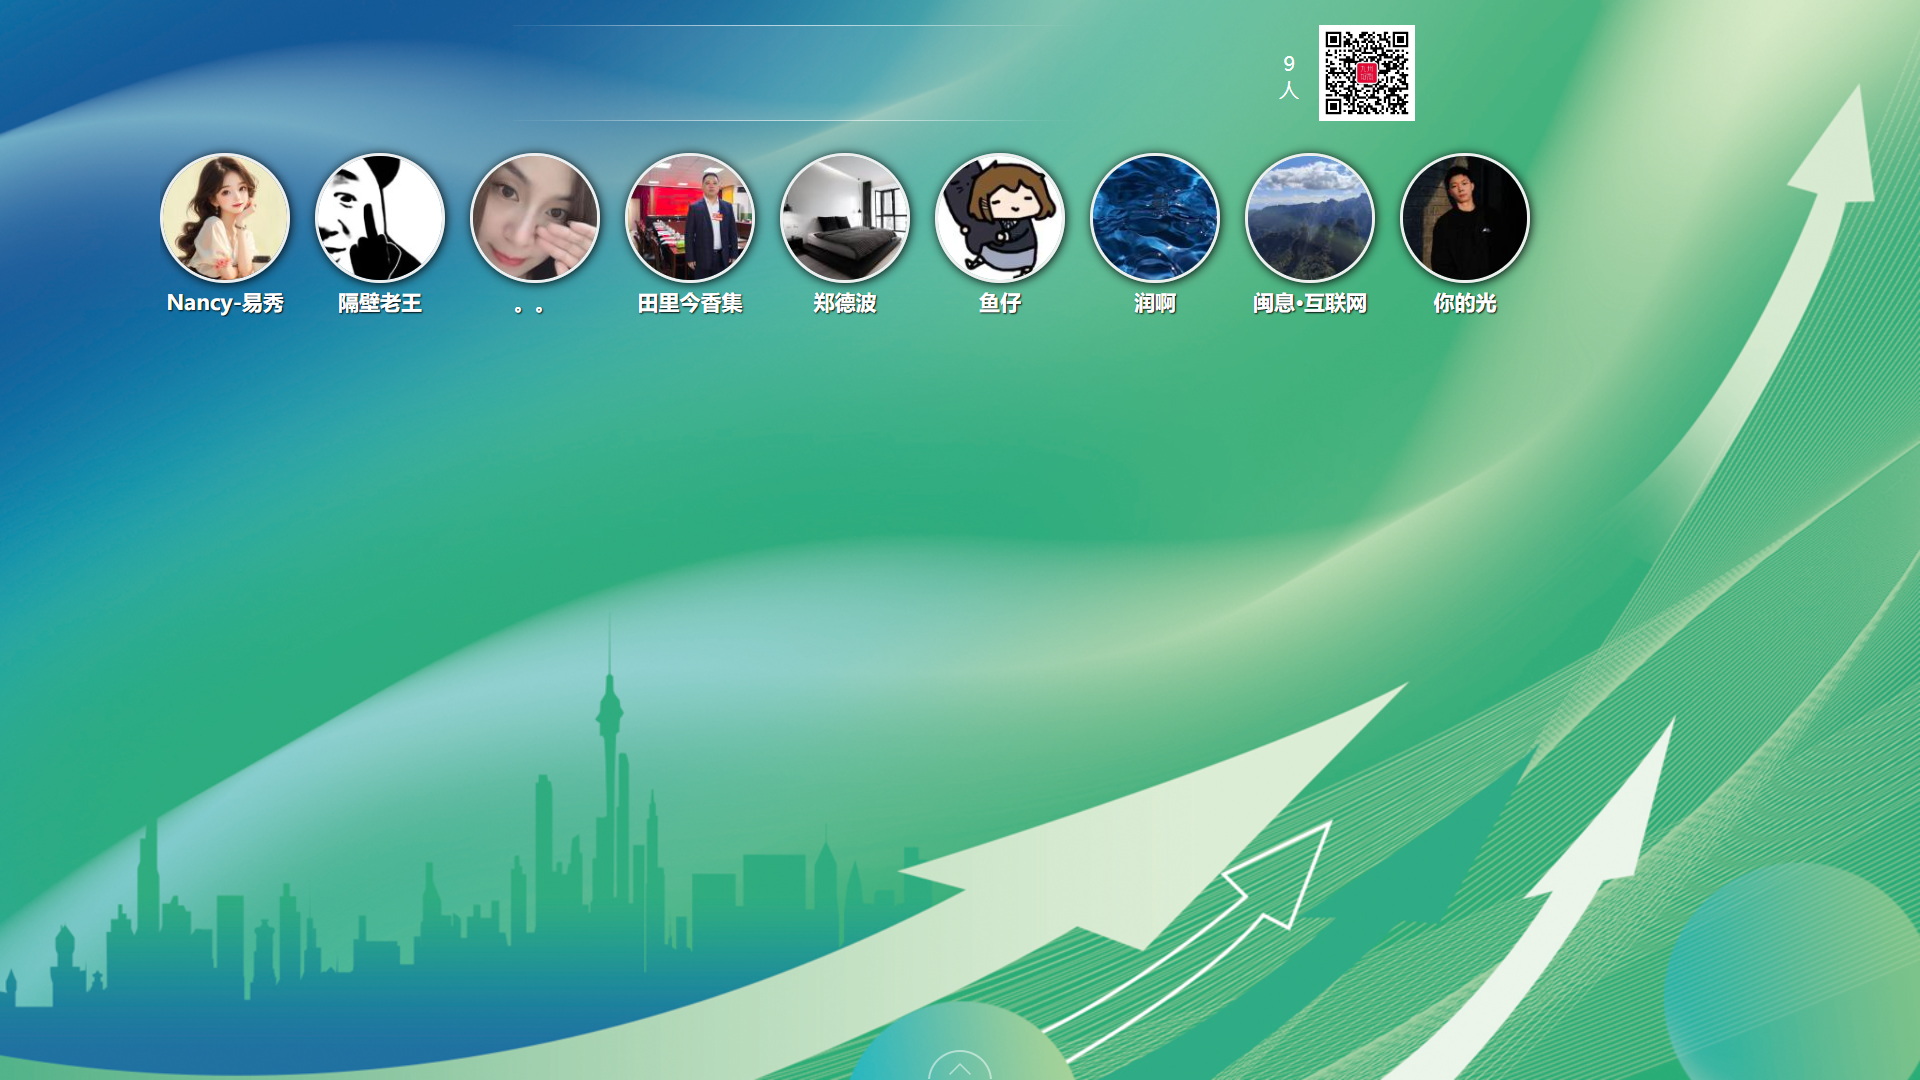Viewport: 1920px width, 1080px height.
Task: Click the Nancy-易秀 name label
Action: pos(225,303)
